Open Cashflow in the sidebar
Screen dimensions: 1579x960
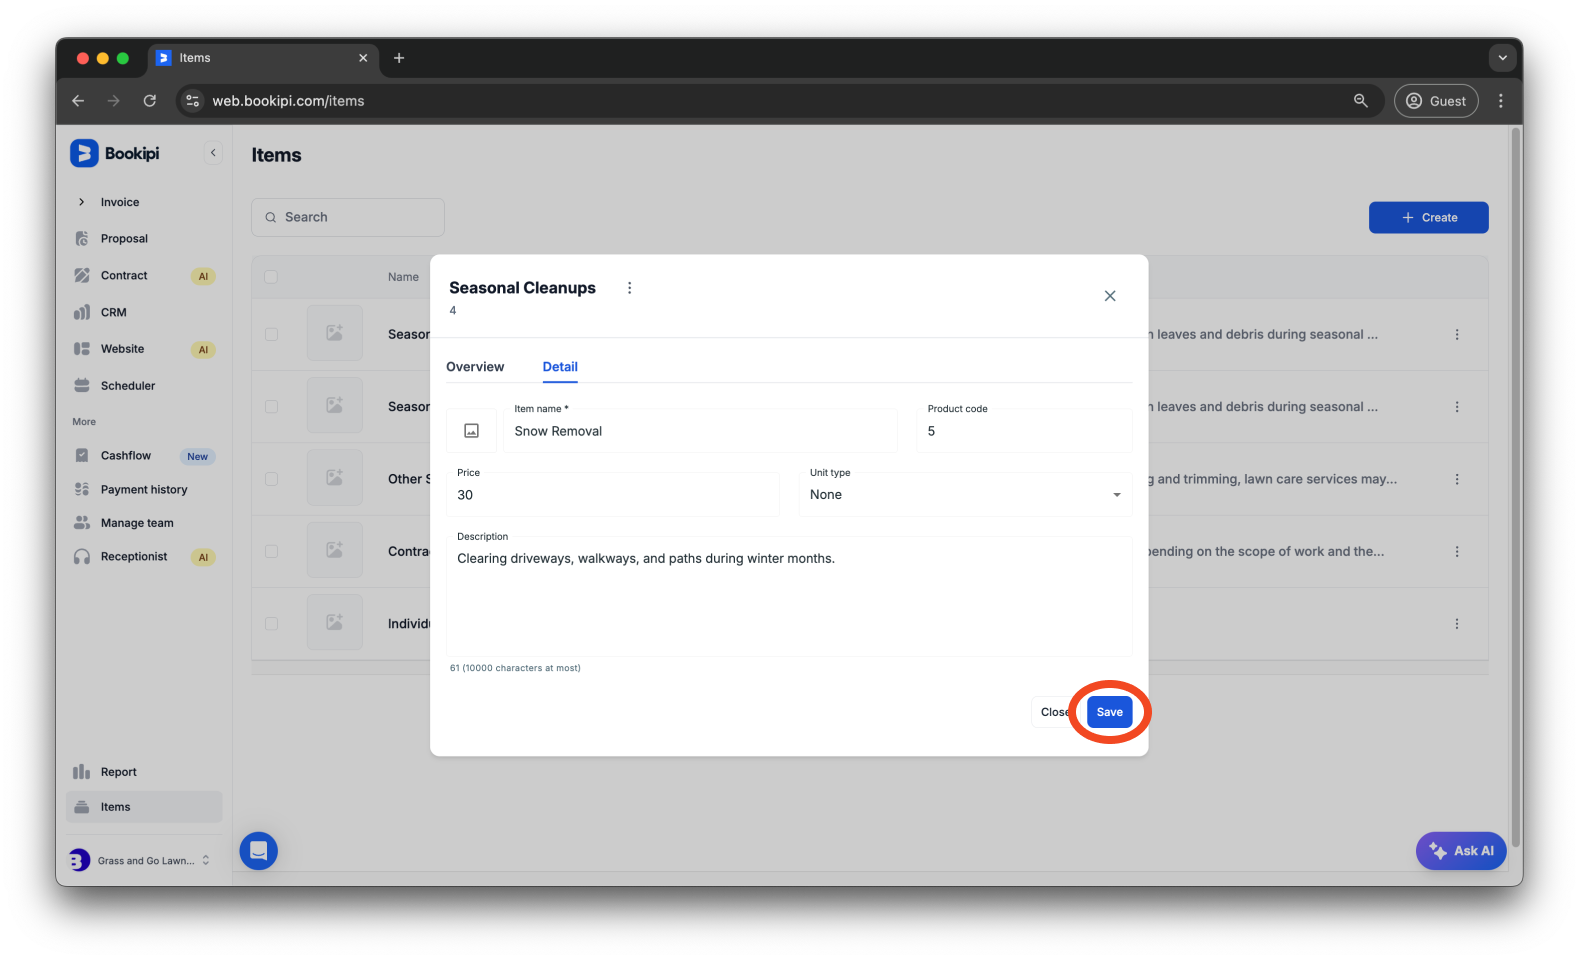pos(126,456)
